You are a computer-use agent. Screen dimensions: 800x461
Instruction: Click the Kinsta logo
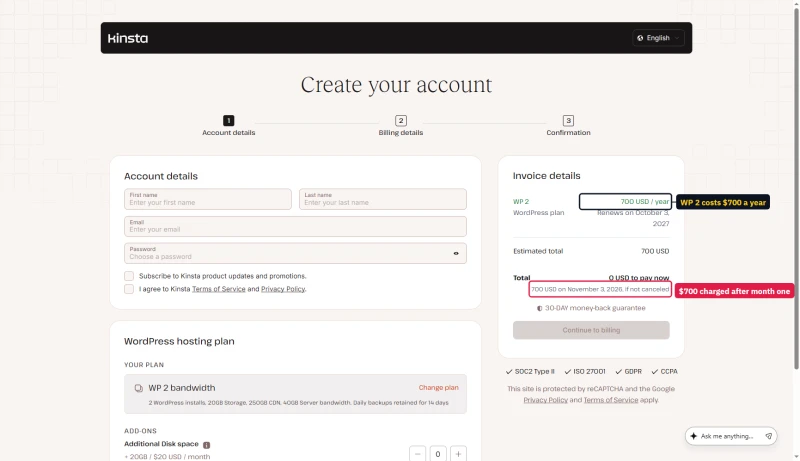128,38
